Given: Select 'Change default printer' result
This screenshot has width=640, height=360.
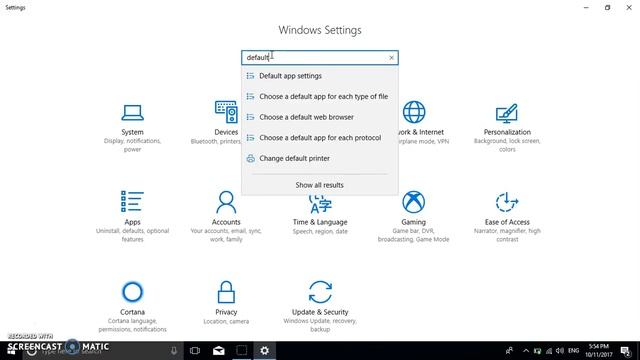Looking at the screenshot, I should pos(320,158).
